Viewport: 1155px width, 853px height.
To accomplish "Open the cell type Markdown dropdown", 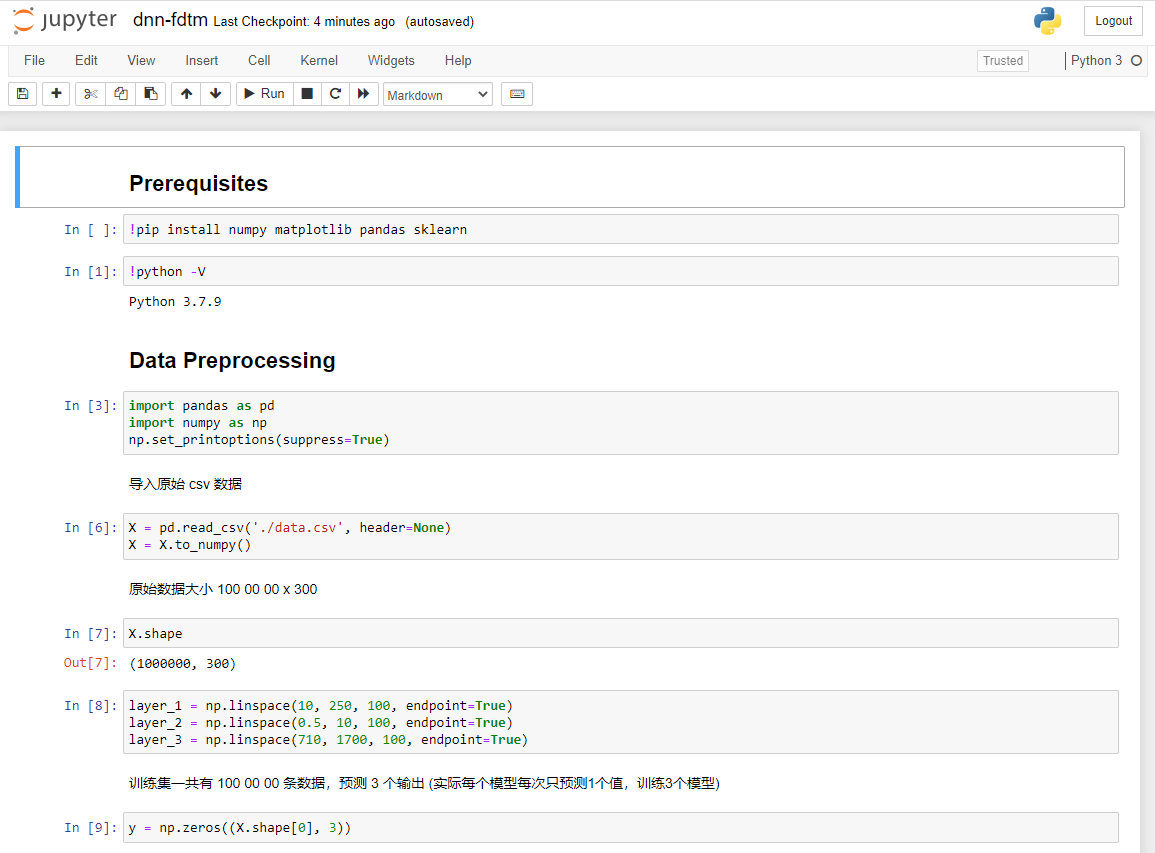I will click(x=438, y=95).
